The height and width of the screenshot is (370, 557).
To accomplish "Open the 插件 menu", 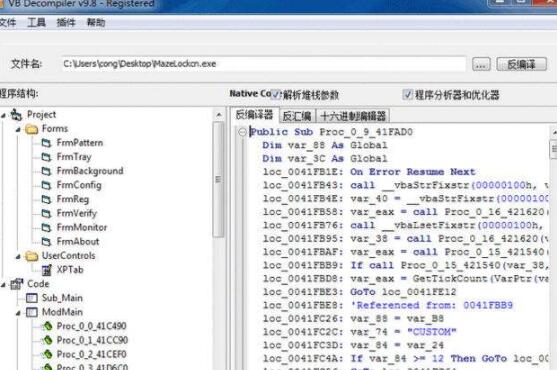I will [66, 23].
